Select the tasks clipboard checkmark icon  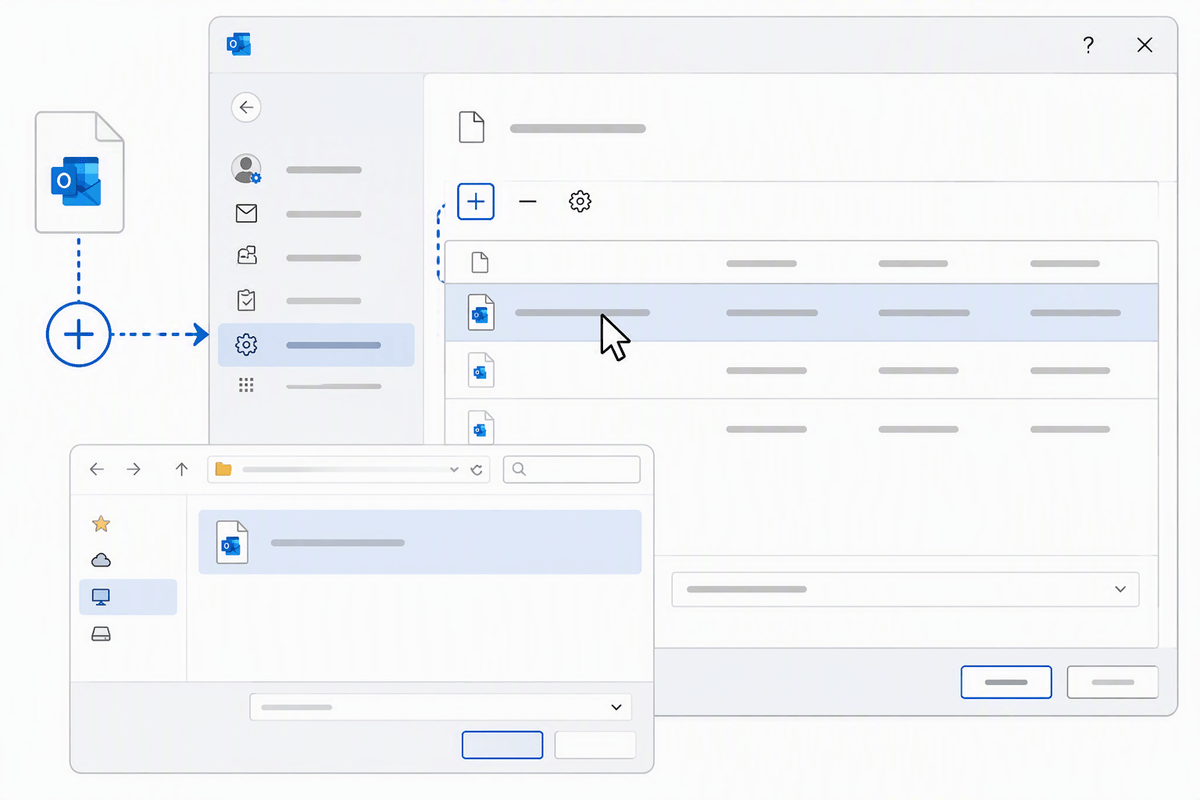tap(246, 300)
